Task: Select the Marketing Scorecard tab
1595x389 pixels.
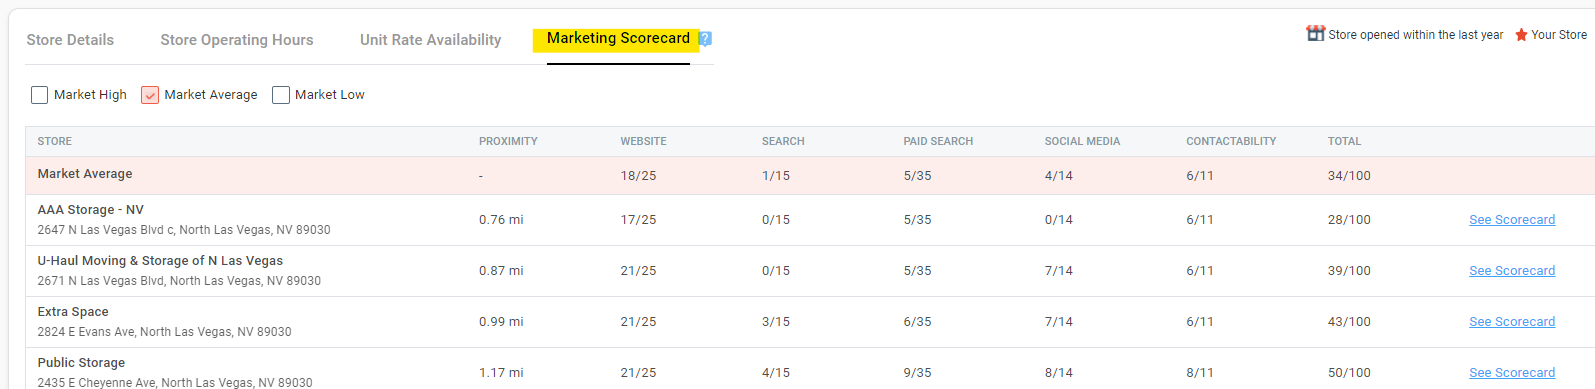Action: [618, 38]
